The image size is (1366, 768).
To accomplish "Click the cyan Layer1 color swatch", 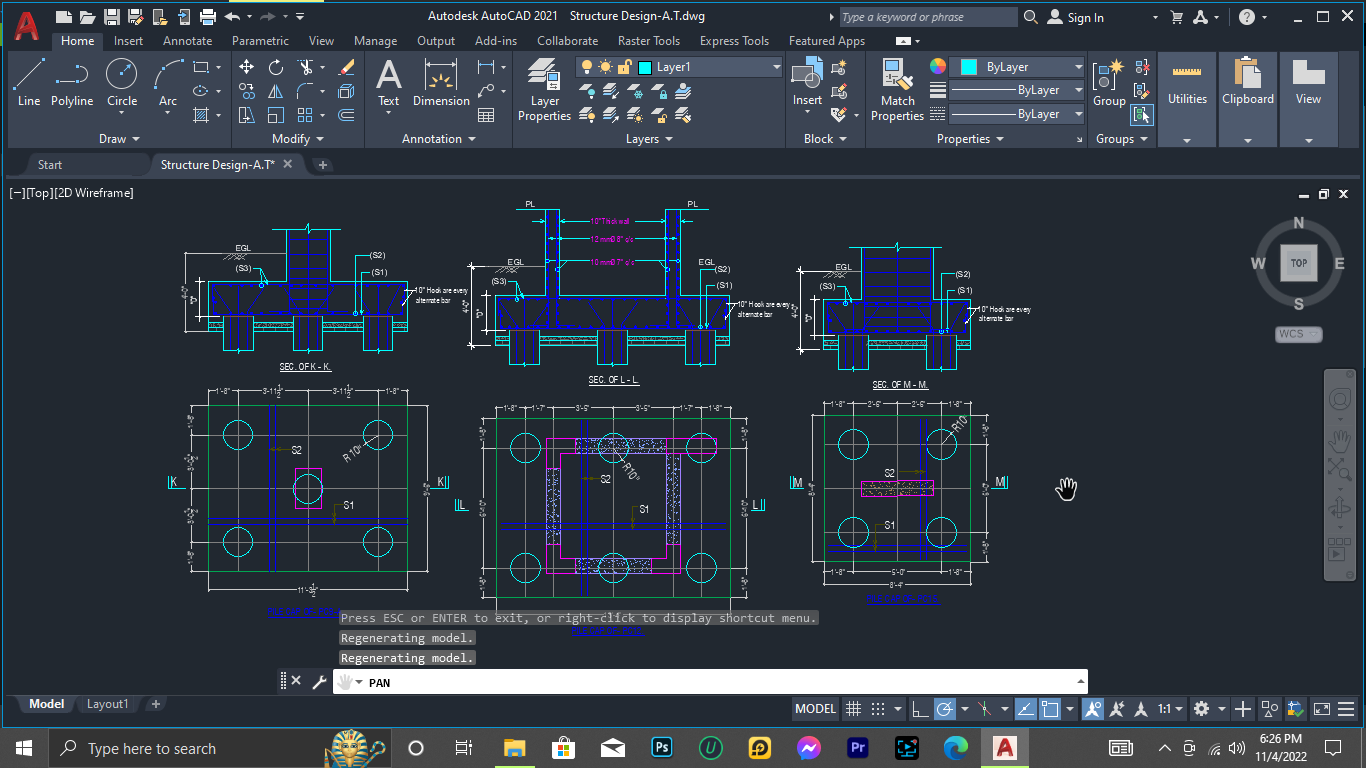I will [645, 66].
